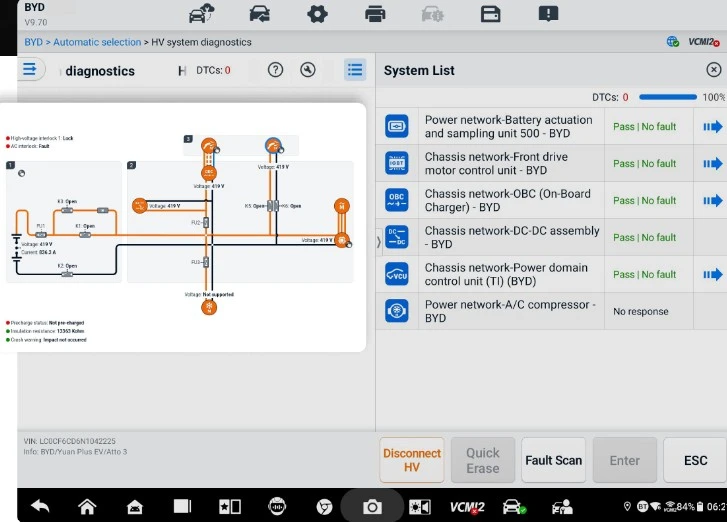Click the A/C compressor system icon
This screenshot has width=727, height=522.
click(397, 311)
